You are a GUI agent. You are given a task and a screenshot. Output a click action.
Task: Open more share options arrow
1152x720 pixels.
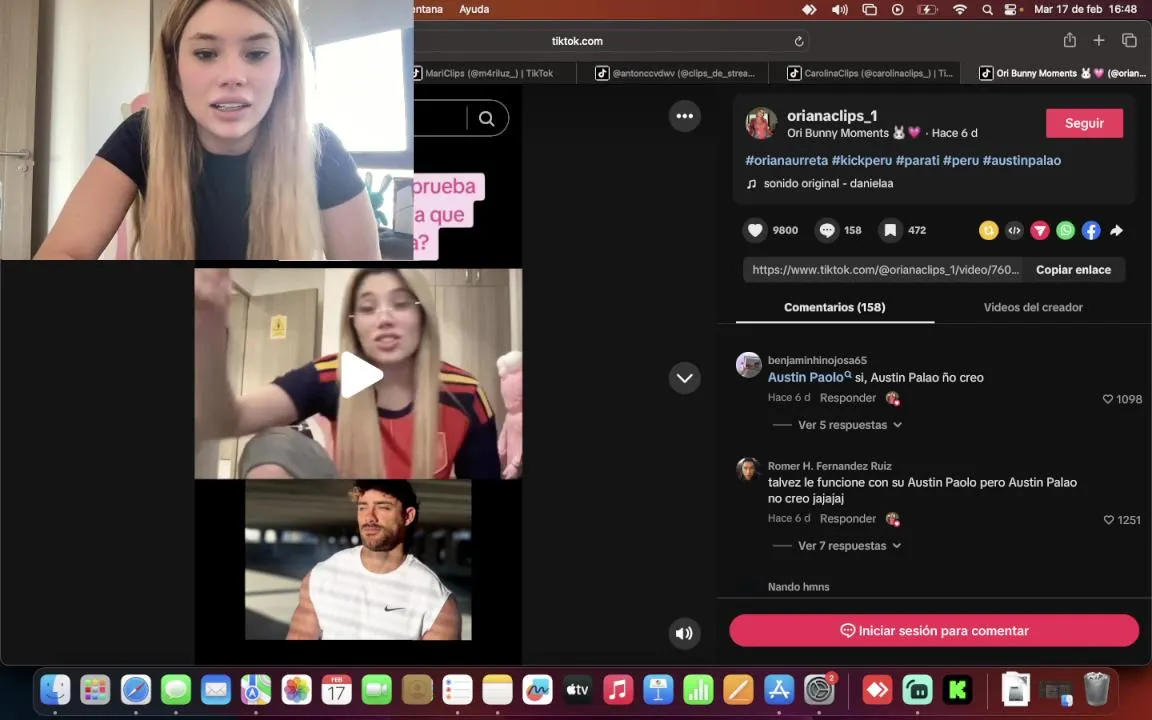coord(1117,231)
